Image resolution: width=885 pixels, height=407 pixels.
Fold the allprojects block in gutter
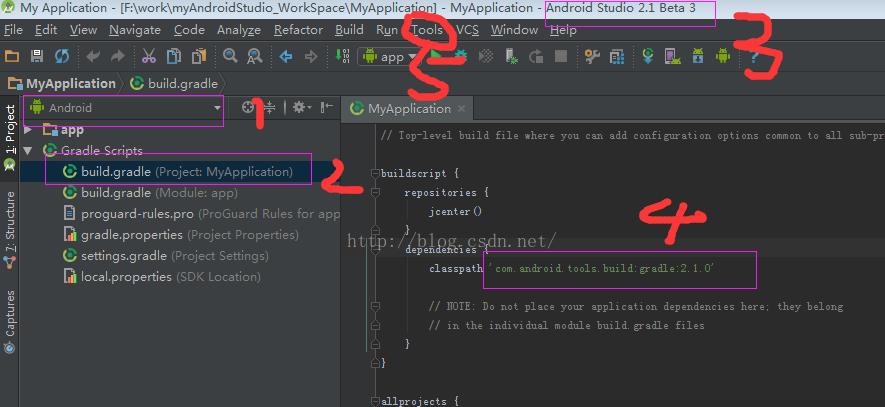[375, 401]
